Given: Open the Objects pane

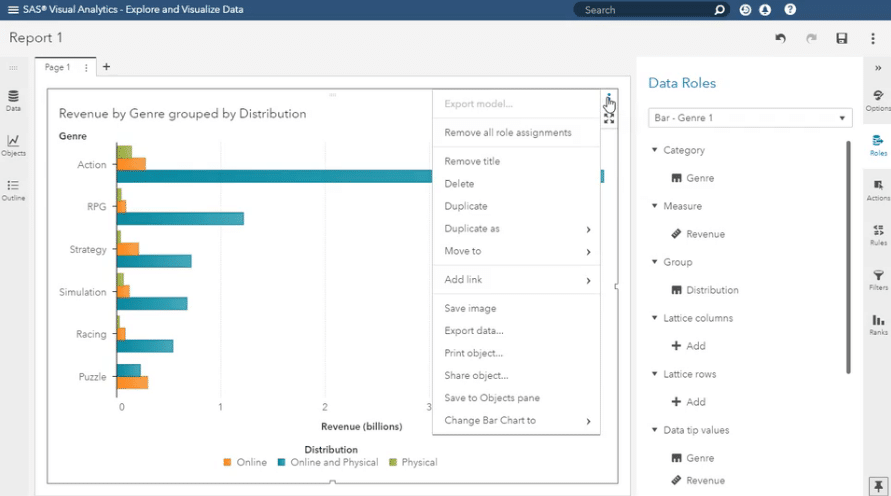Looking at the screenshot, I should click(x=13, y=145).
